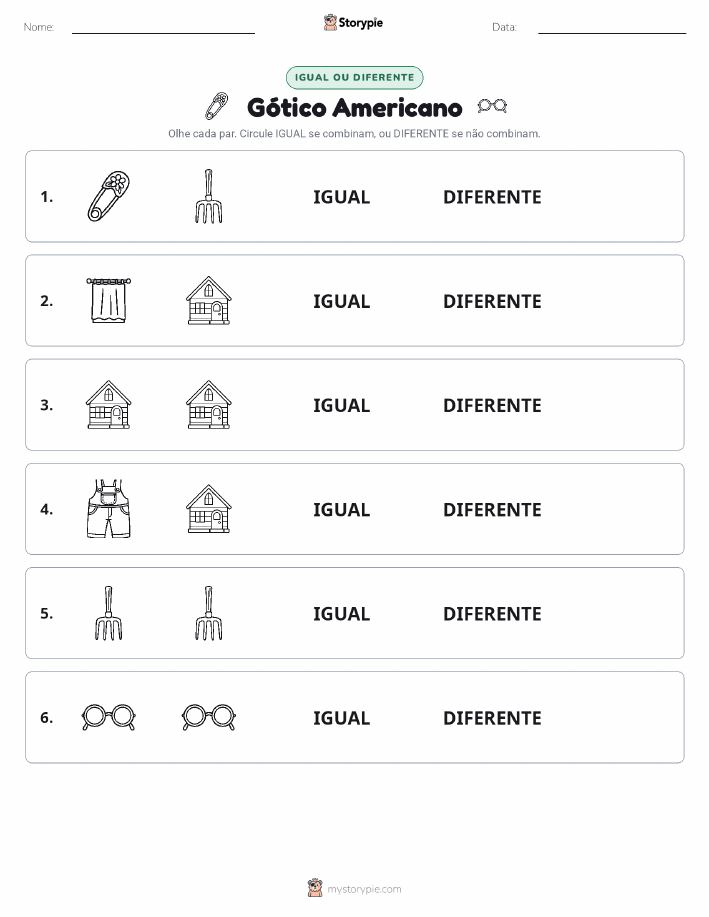Click the Data input line

(612, 27)
